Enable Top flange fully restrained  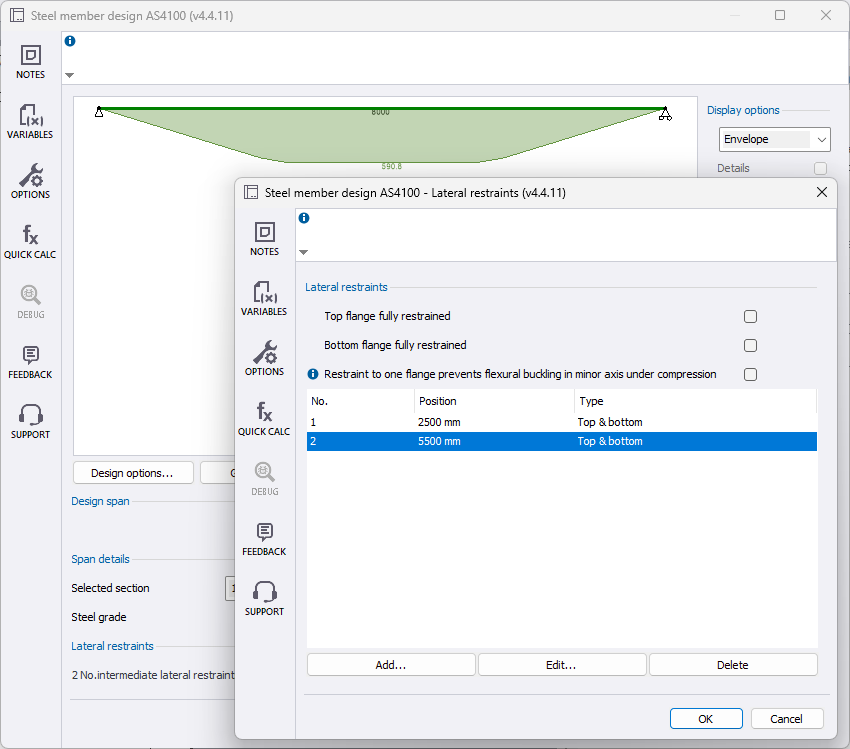750,316
